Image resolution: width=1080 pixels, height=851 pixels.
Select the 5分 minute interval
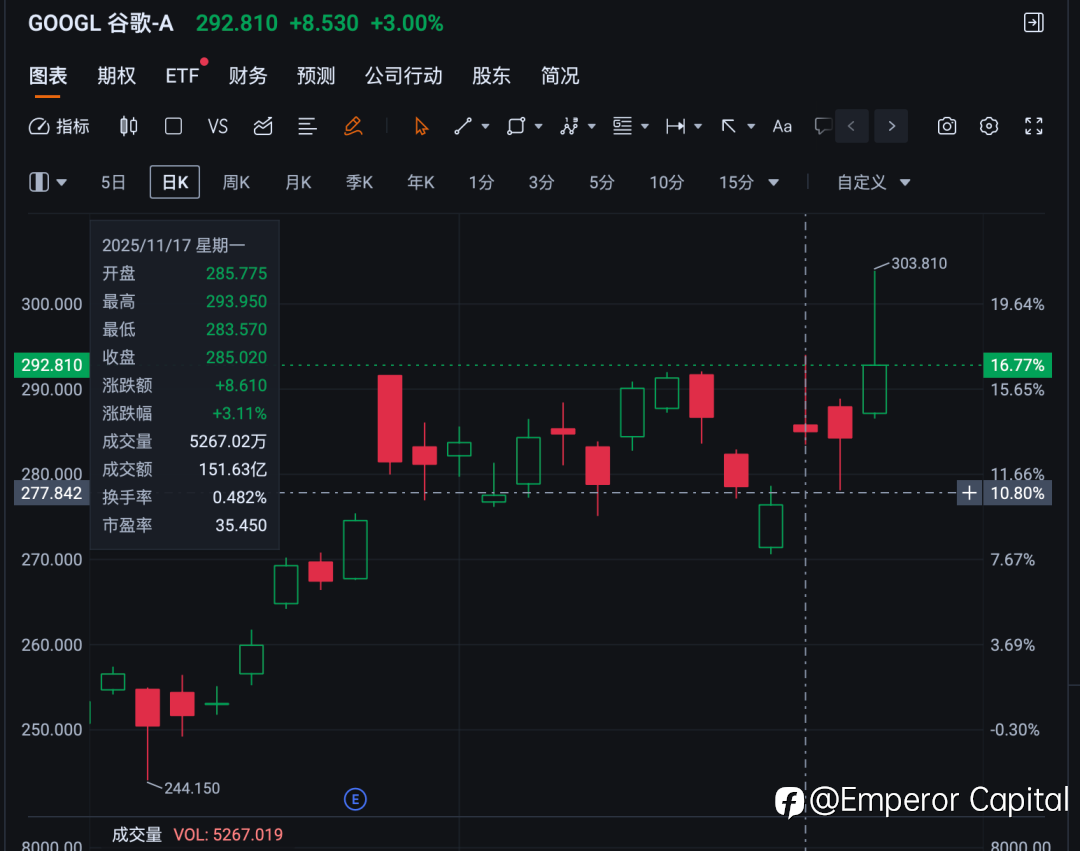pos(601,182)
